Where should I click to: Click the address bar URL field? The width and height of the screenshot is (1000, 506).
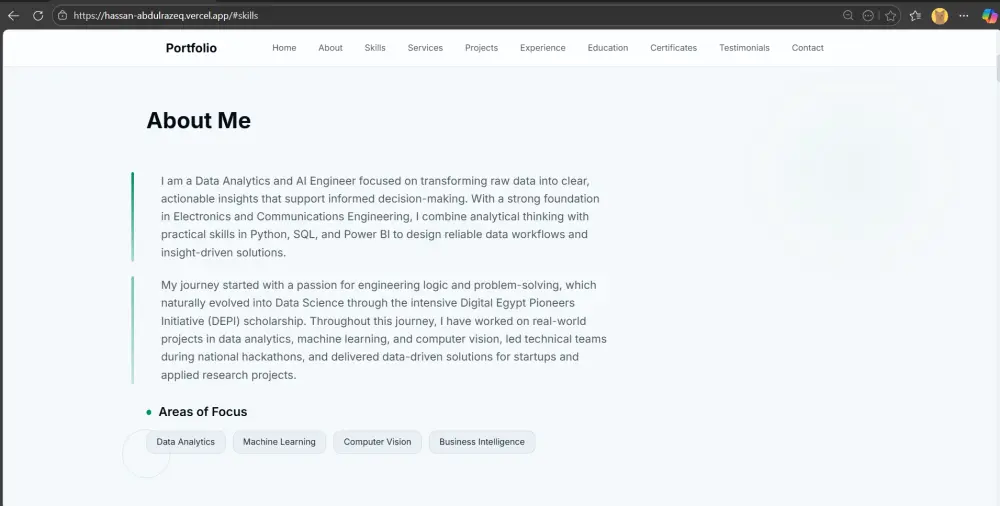[x=400, y=16]
